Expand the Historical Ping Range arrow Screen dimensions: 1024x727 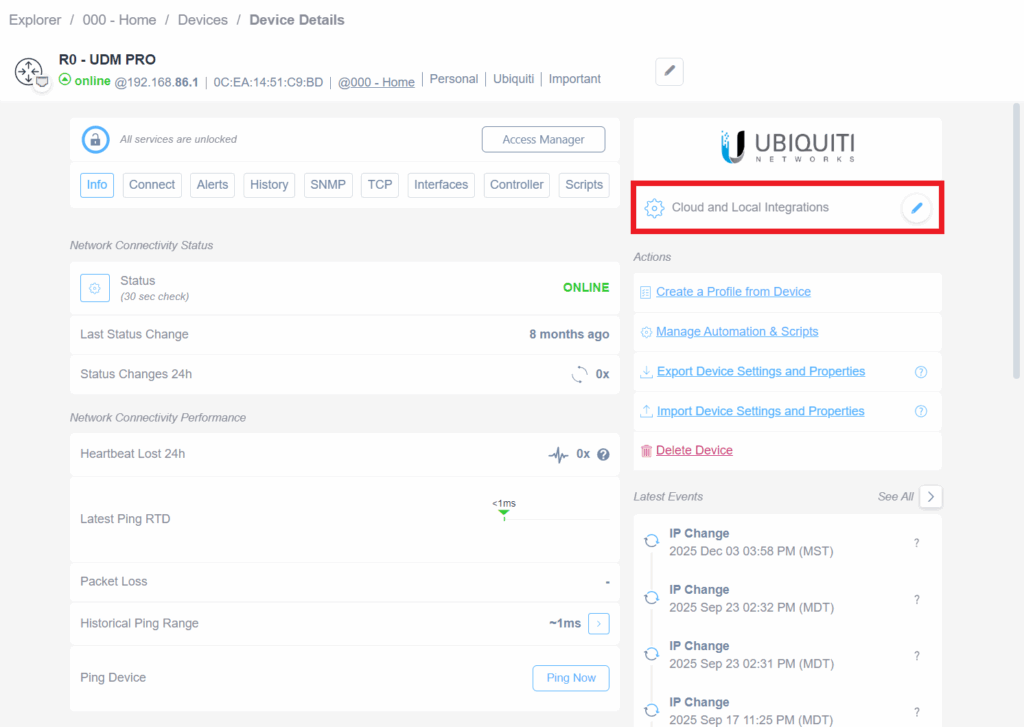coord(598,624)
